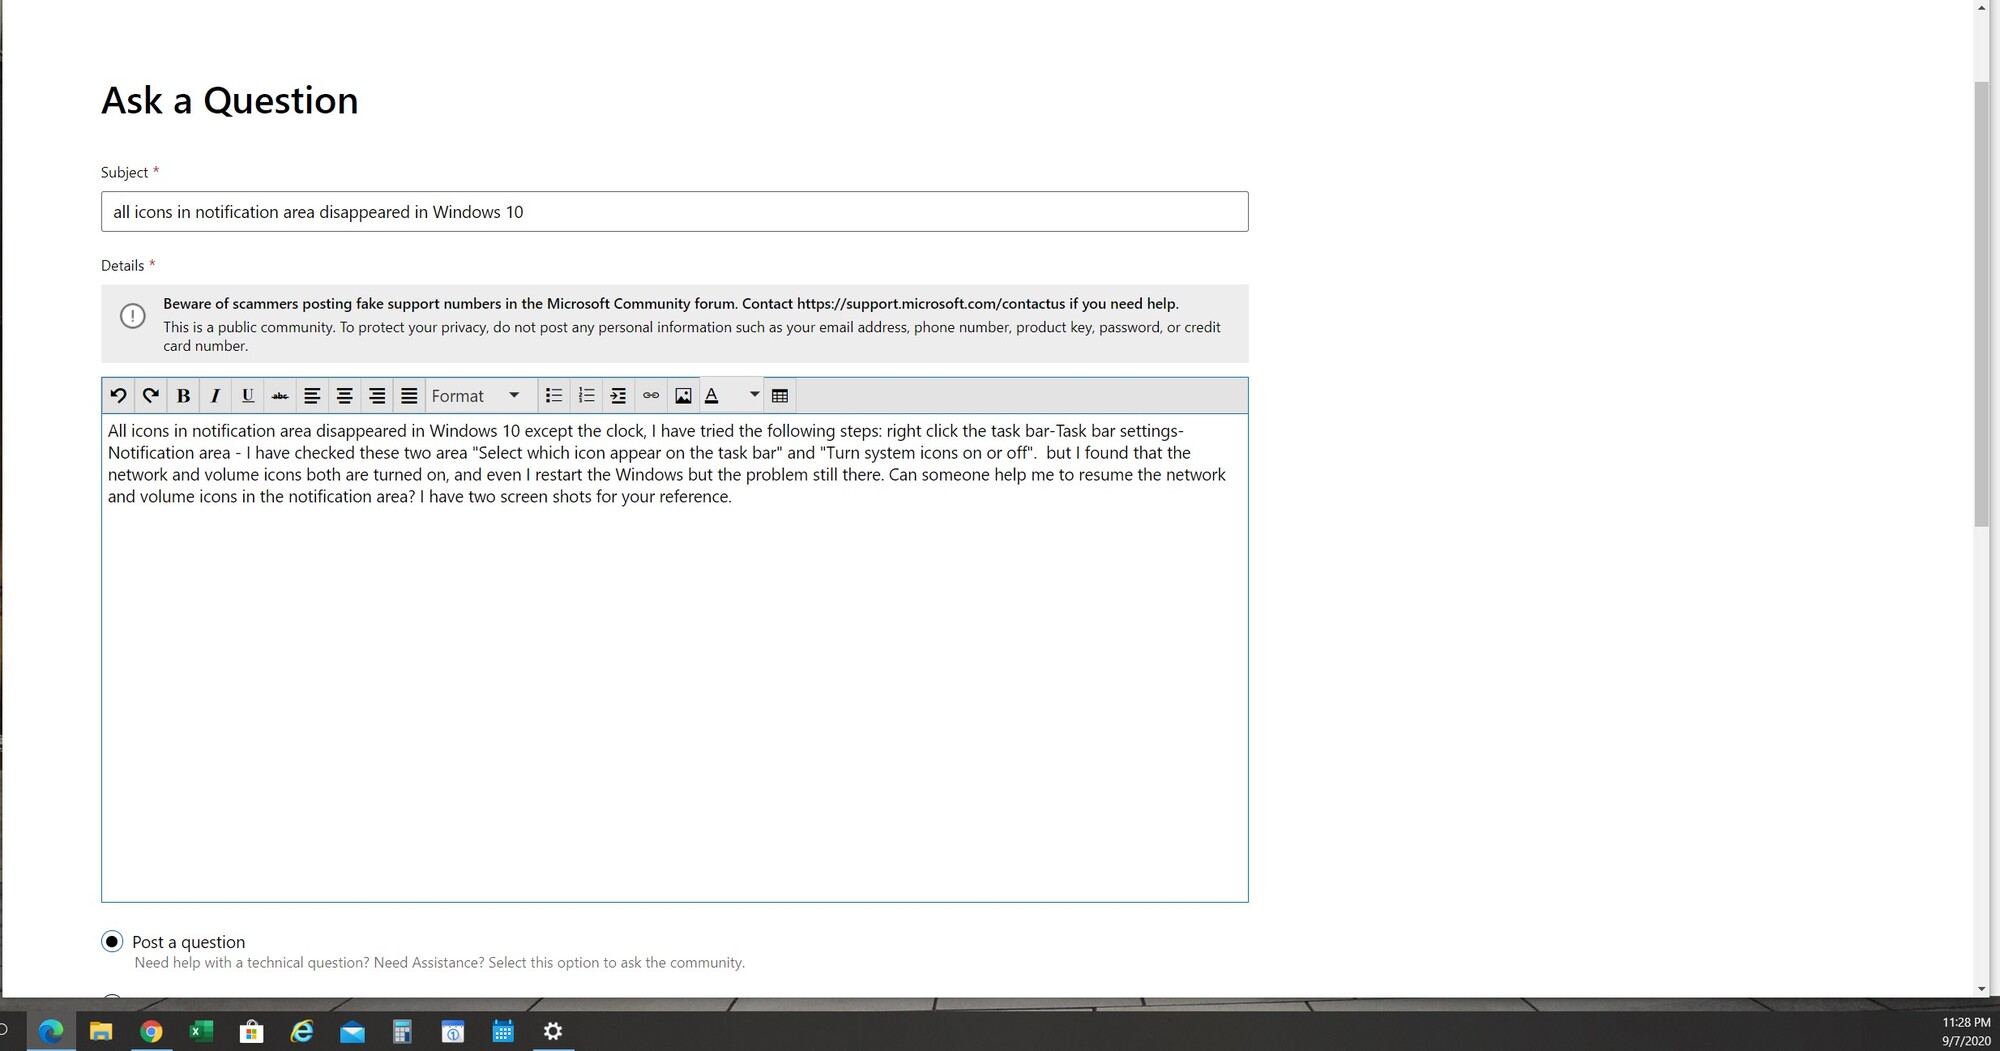2000x1051 pixels.
Task: Click the 'Ask a Question' heading
Action: click(229, 100)
